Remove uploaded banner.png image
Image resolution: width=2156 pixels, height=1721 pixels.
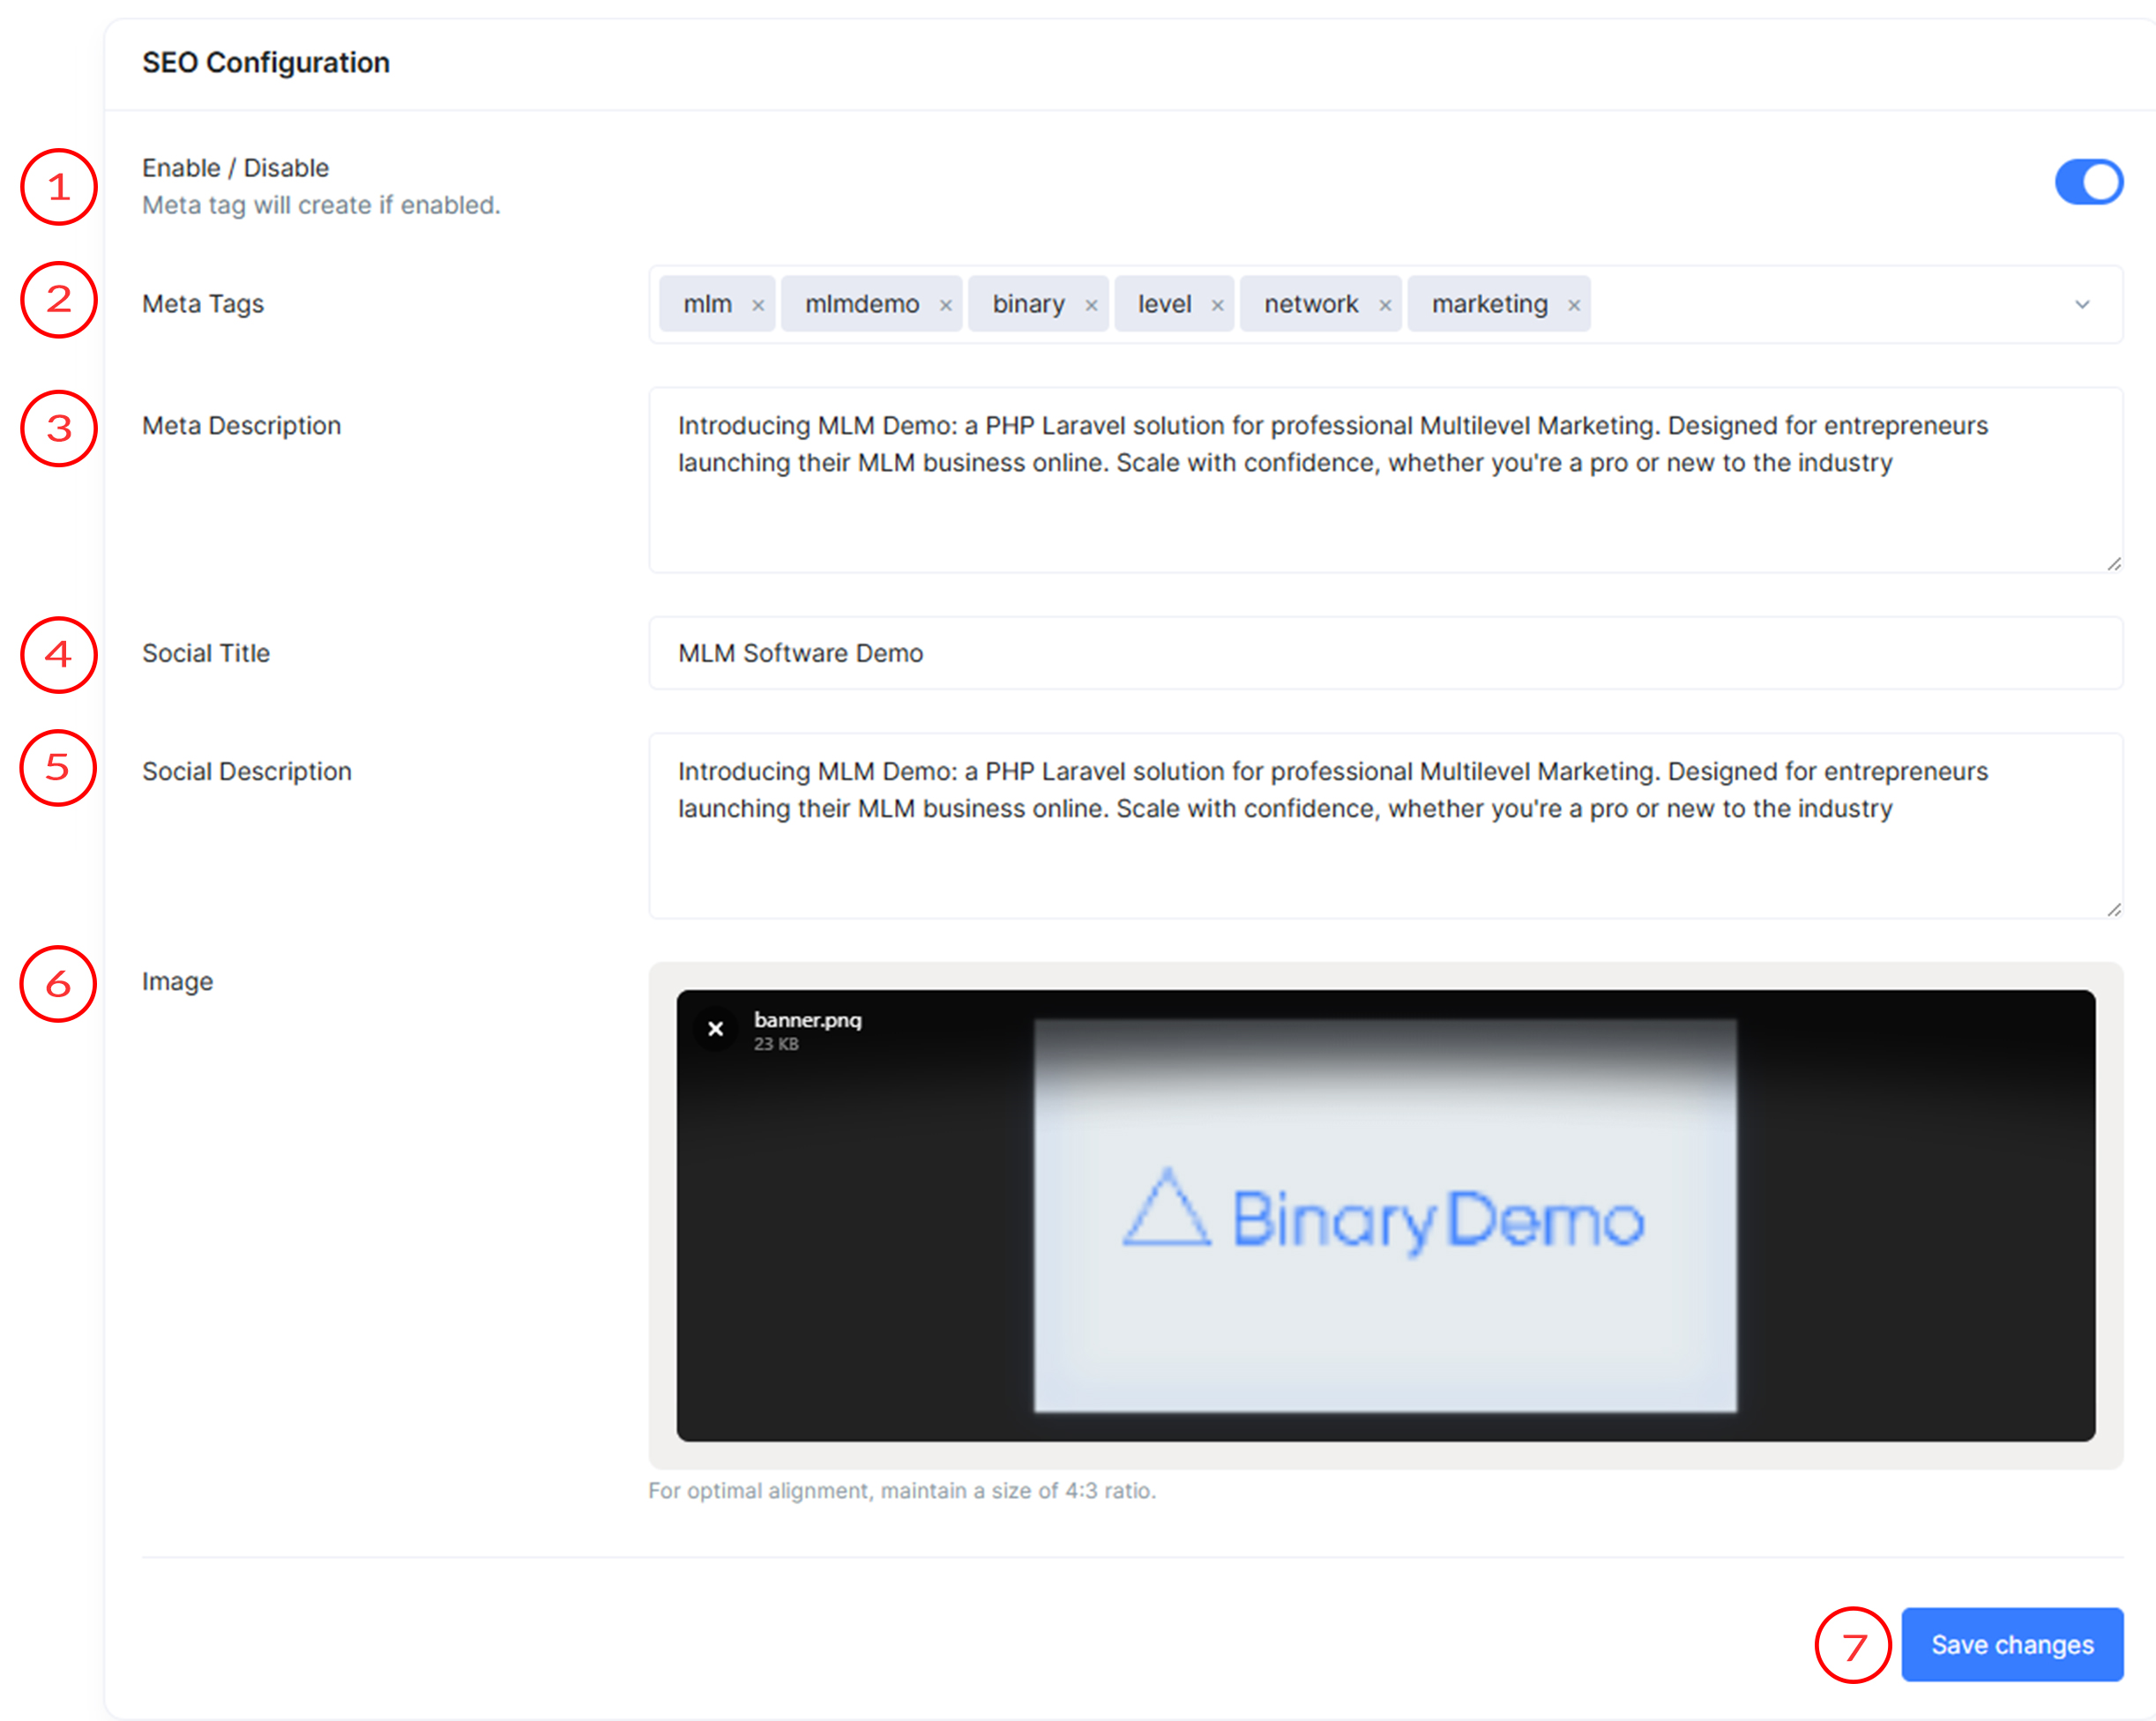(x=715, y=1028)
